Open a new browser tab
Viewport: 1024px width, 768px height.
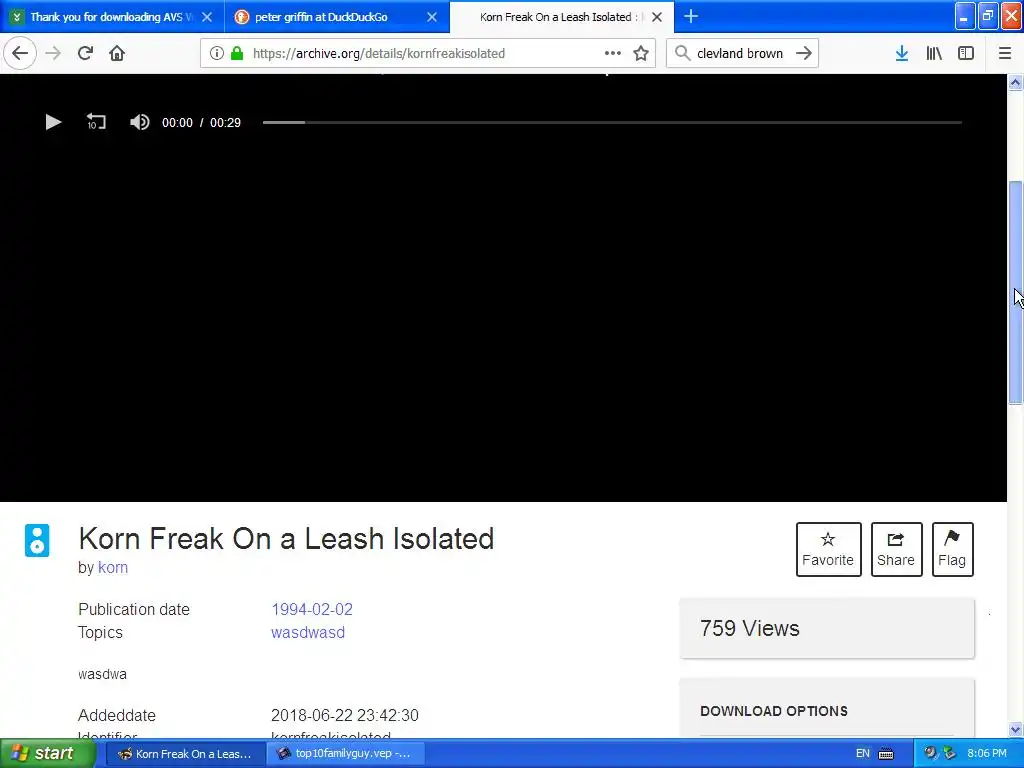coord(691,16)
